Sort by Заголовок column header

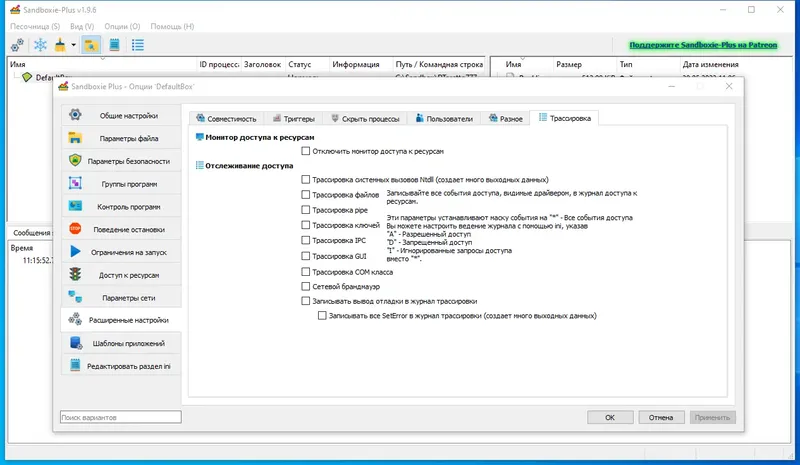pos(263,64)
